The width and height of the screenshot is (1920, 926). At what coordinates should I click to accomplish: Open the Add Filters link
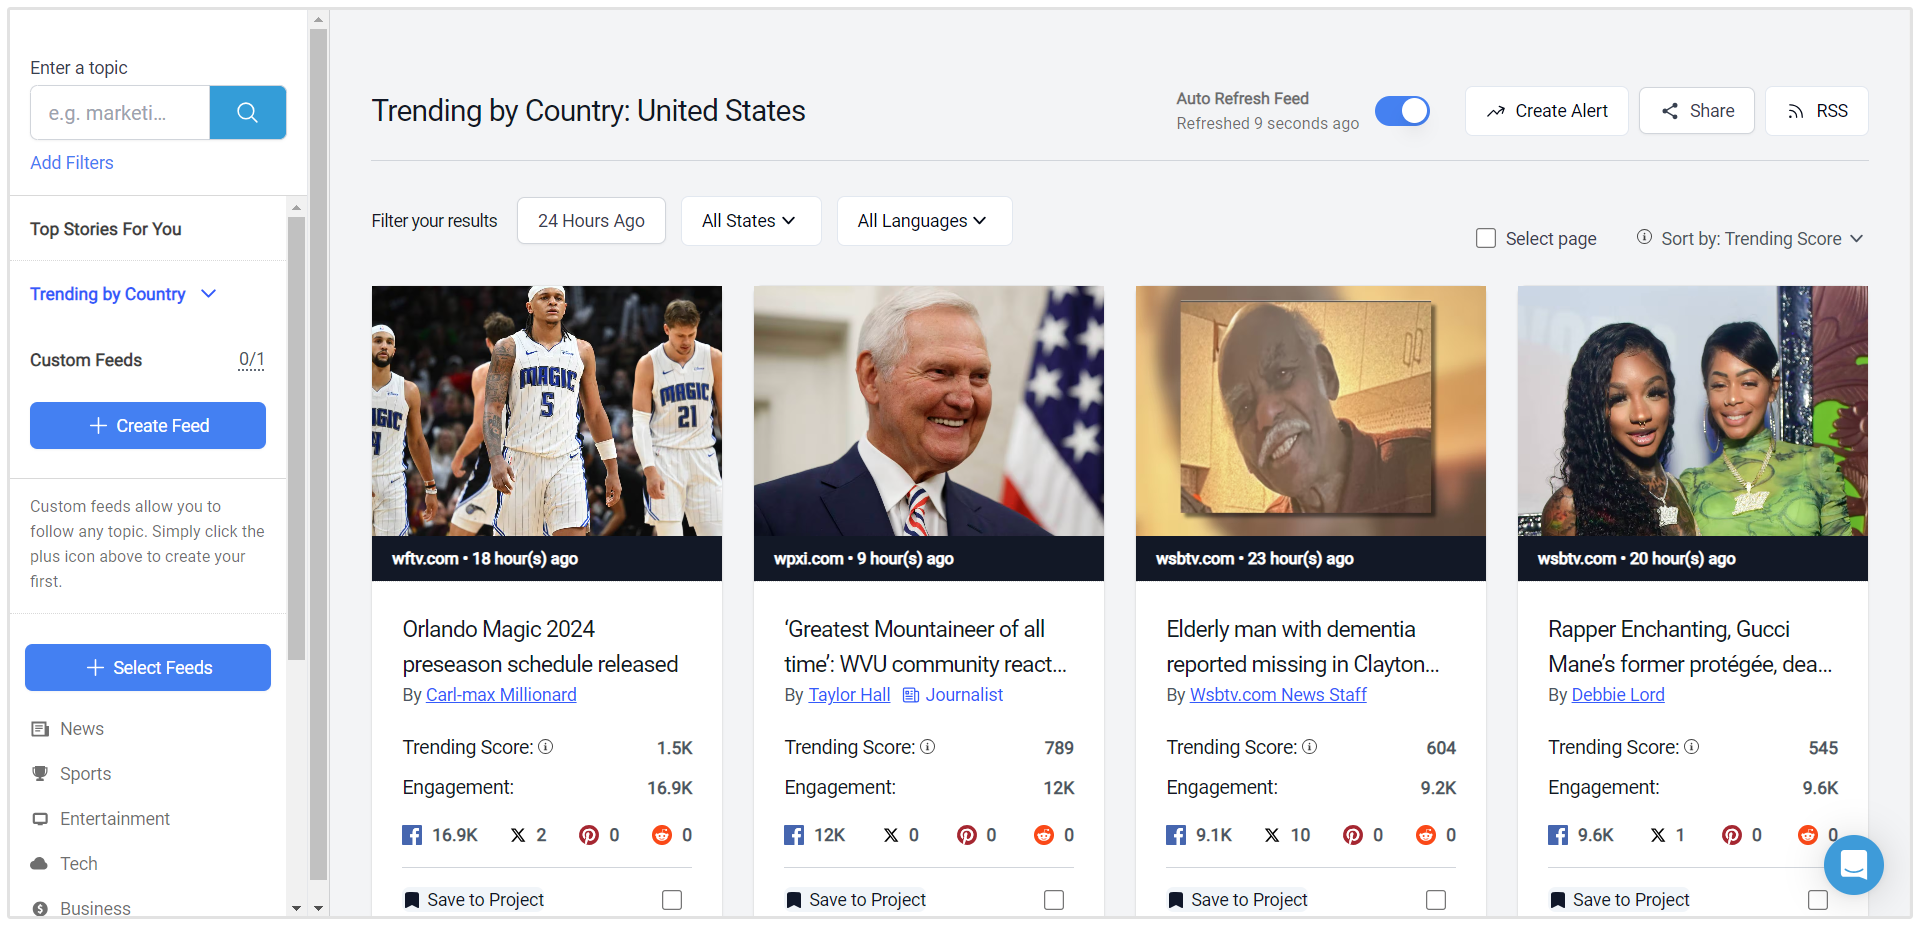[72, 163]
